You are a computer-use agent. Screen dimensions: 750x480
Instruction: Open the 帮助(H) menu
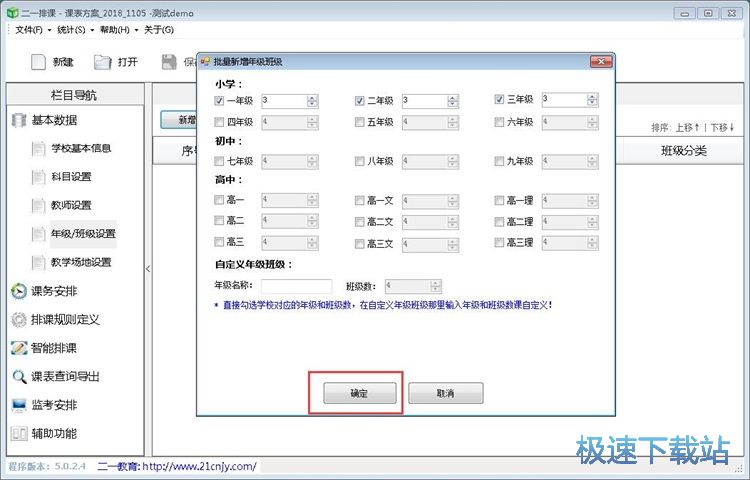pos(115,30)
